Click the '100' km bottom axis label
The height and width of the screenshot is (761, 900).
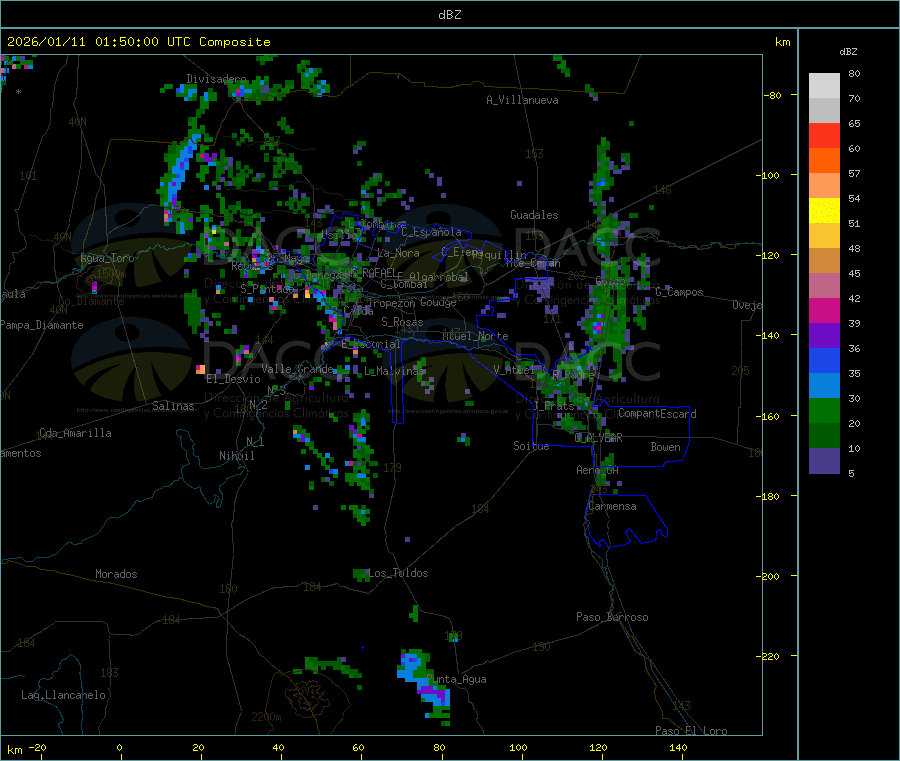pos(518,748)
